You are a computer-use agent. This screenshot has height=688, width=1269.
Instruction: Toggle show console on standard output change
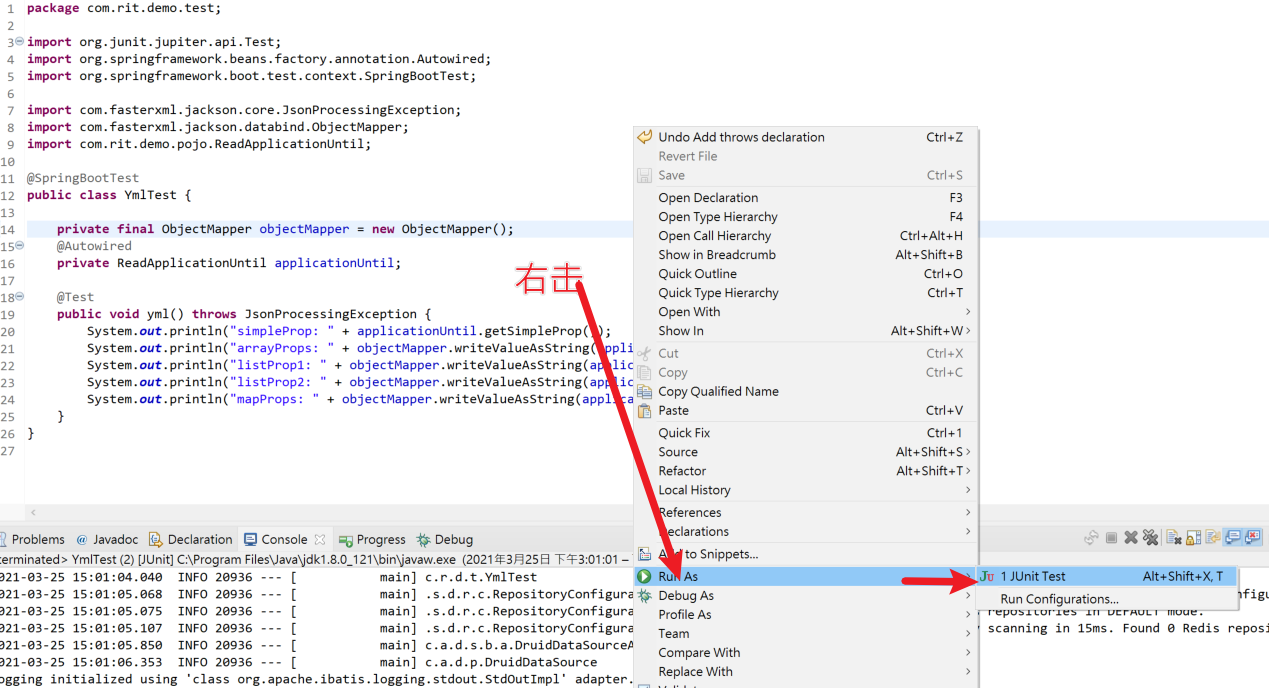click(x=1233, y=538)
